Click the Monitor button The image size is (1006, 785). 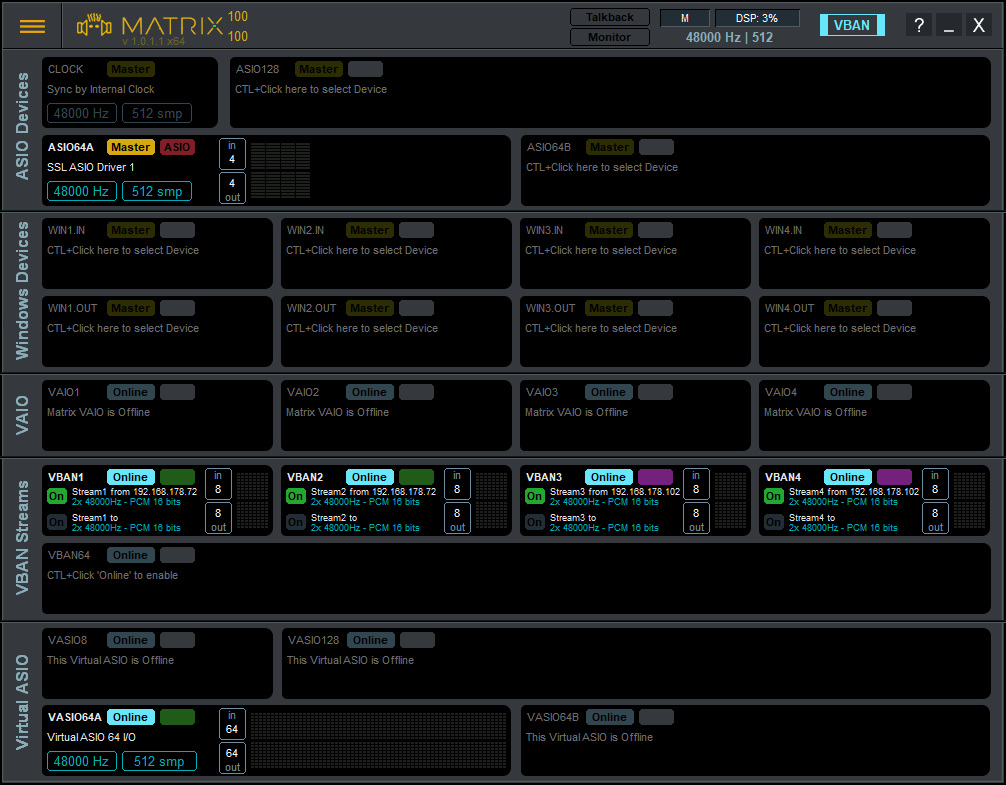(x=609, y=37)
